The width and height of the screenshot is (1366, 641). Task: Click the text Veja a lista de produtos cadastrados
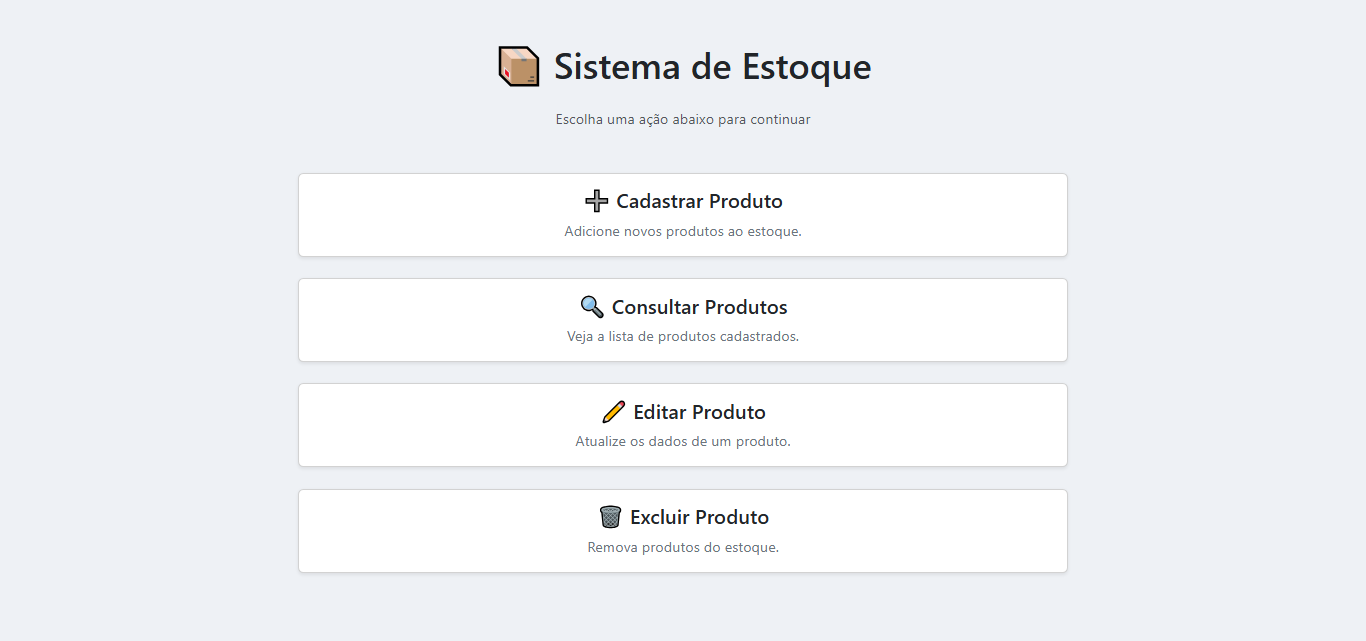683,336
